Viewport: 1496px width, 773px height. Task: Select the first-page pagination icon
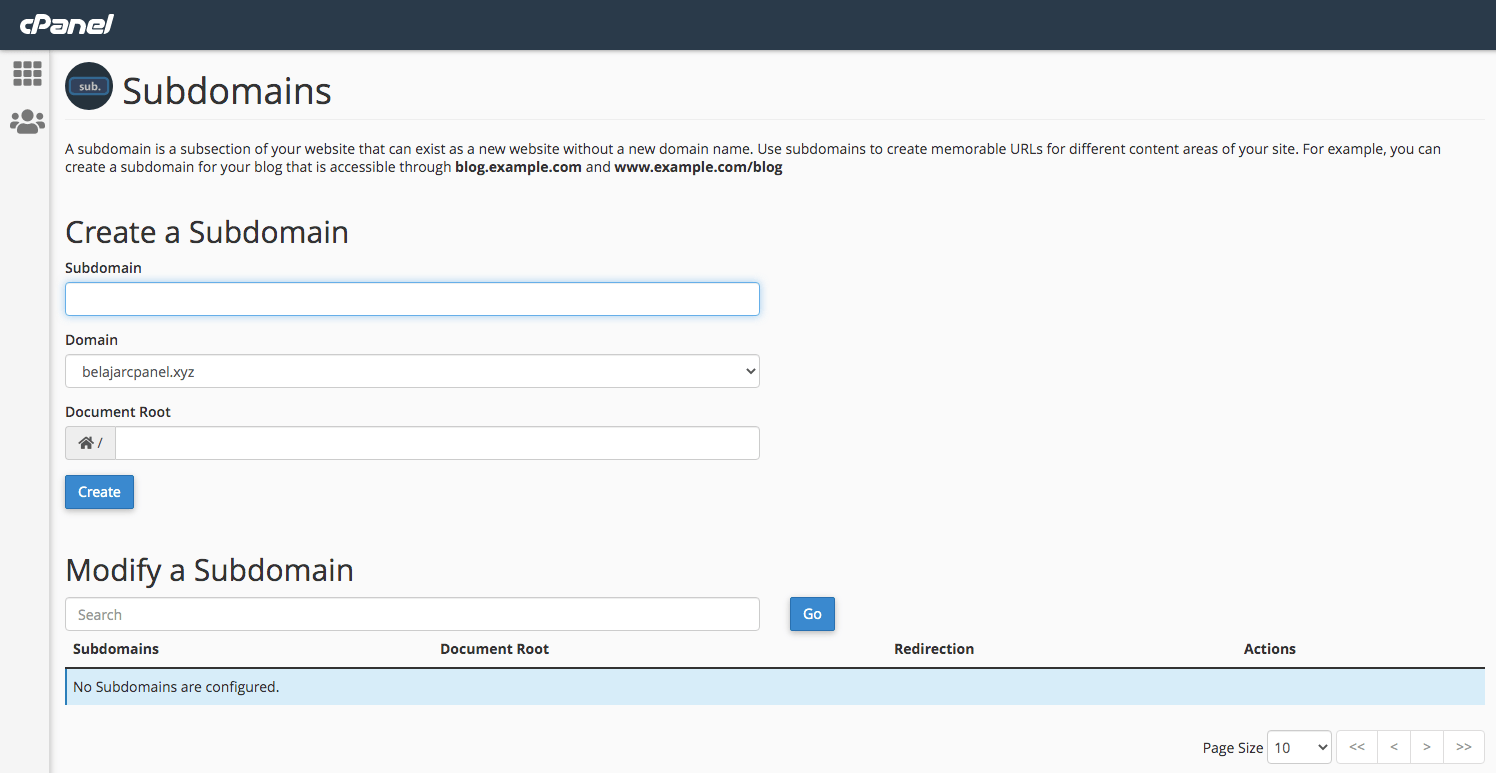[x=1356, y=746]
